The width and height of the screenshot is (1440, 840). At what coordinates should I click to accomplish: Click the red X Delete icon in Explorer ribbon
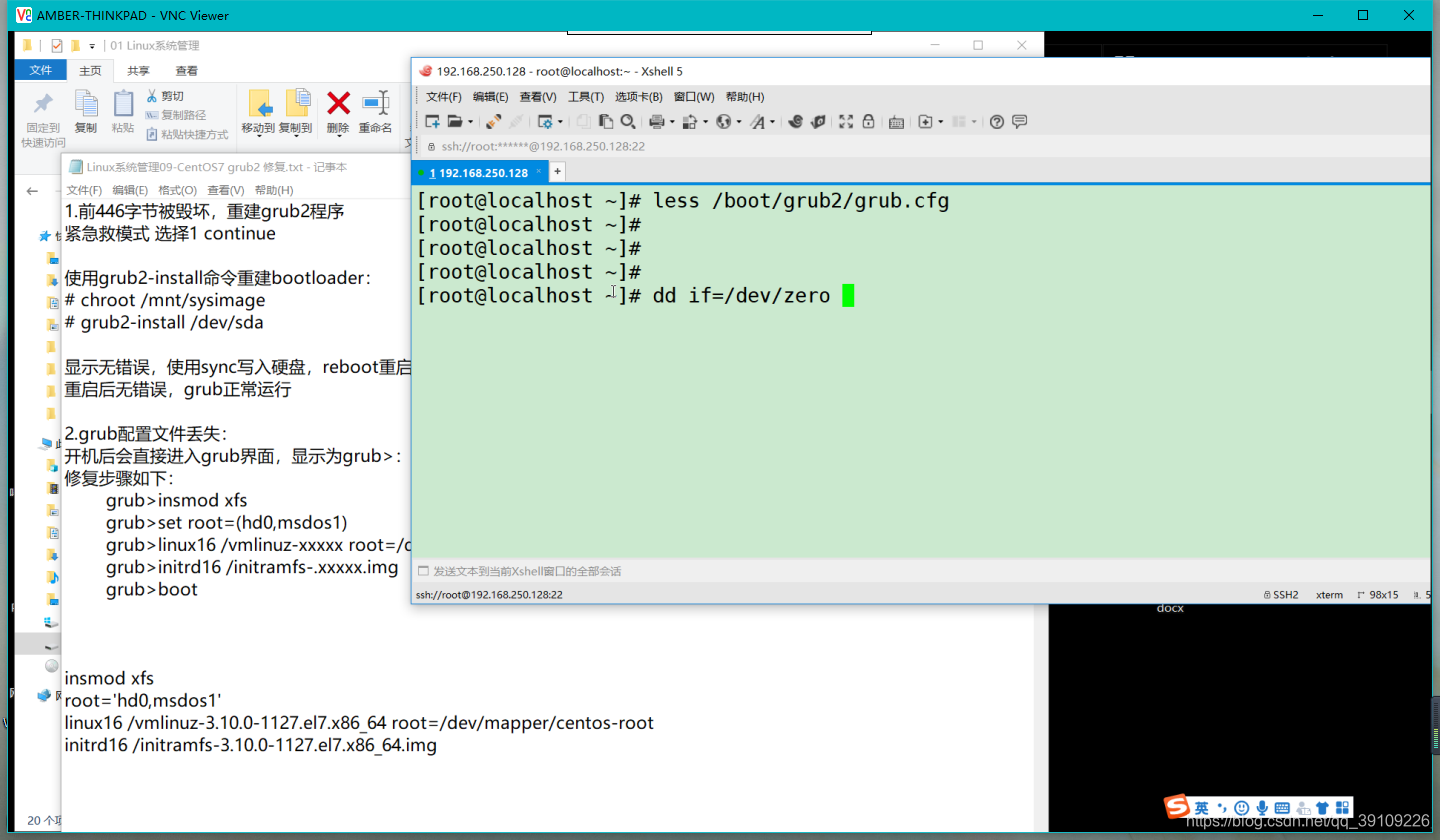(339, 102)
